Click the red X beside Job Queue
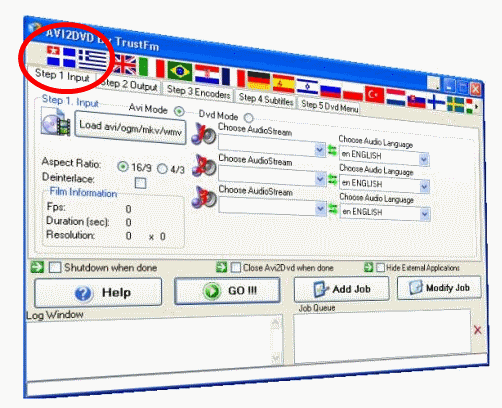The height and width of the screenshot is (408, 502). click(x=477, y=330)
